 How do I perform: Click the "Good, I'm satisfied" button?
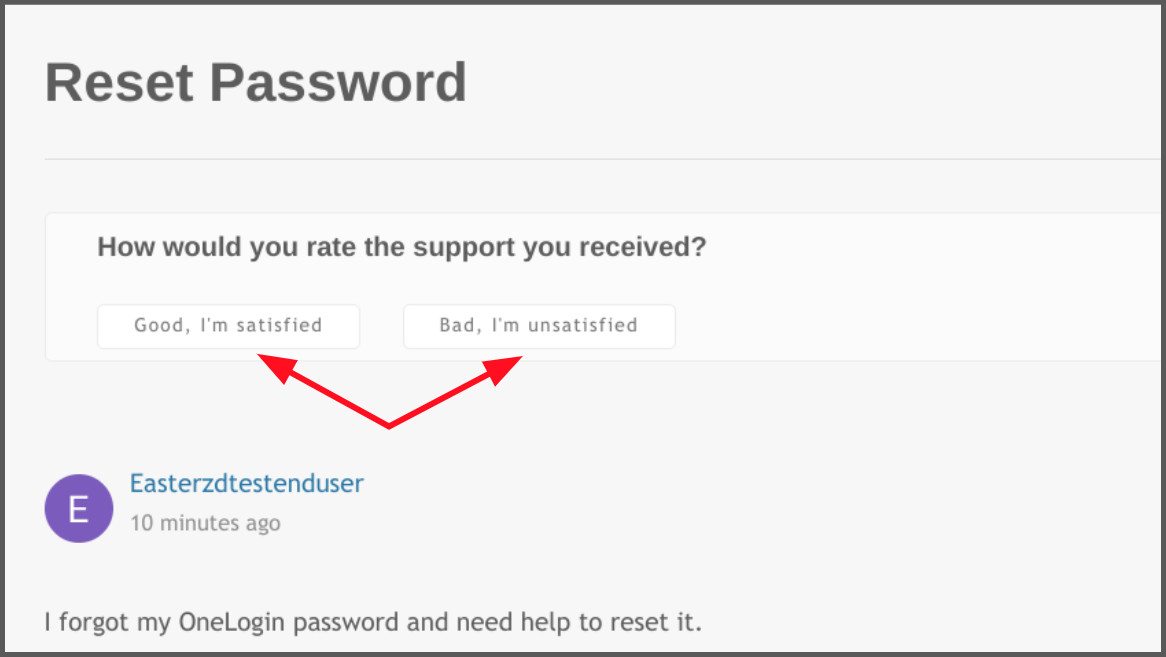point(228,326)
